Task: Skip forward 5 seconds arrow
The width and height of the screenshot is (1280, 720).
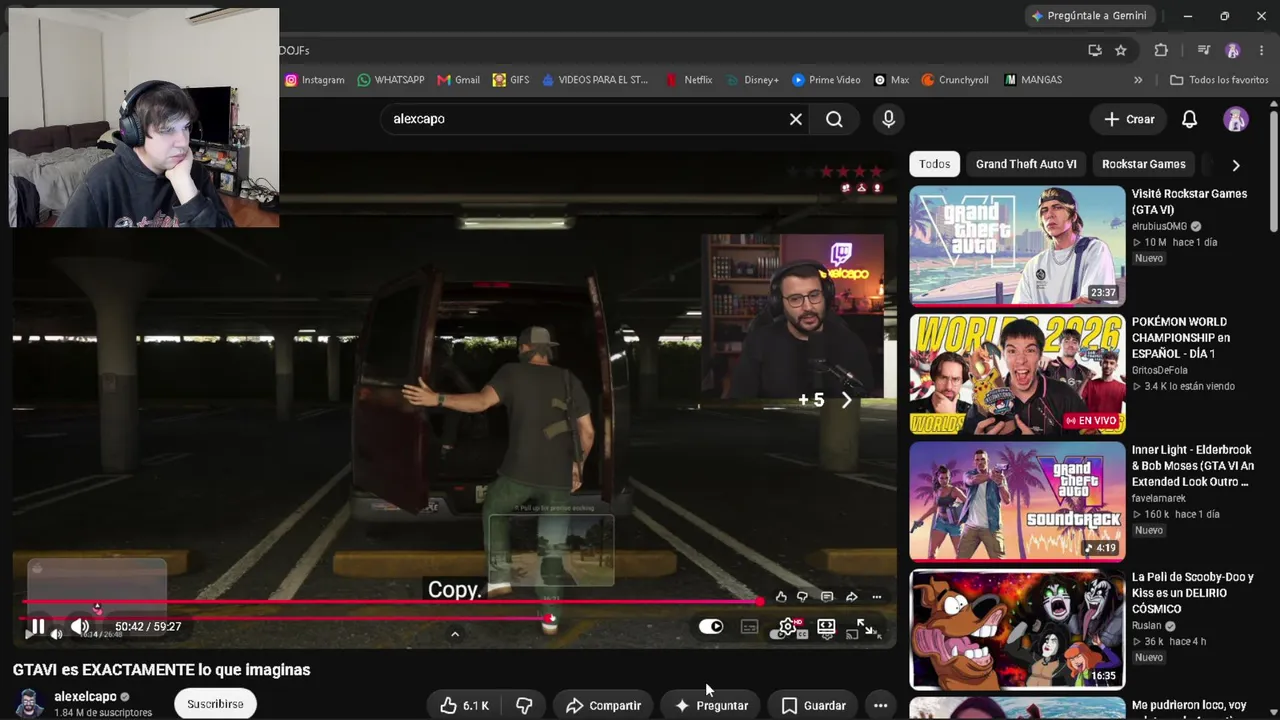Action: click(846, 400)
